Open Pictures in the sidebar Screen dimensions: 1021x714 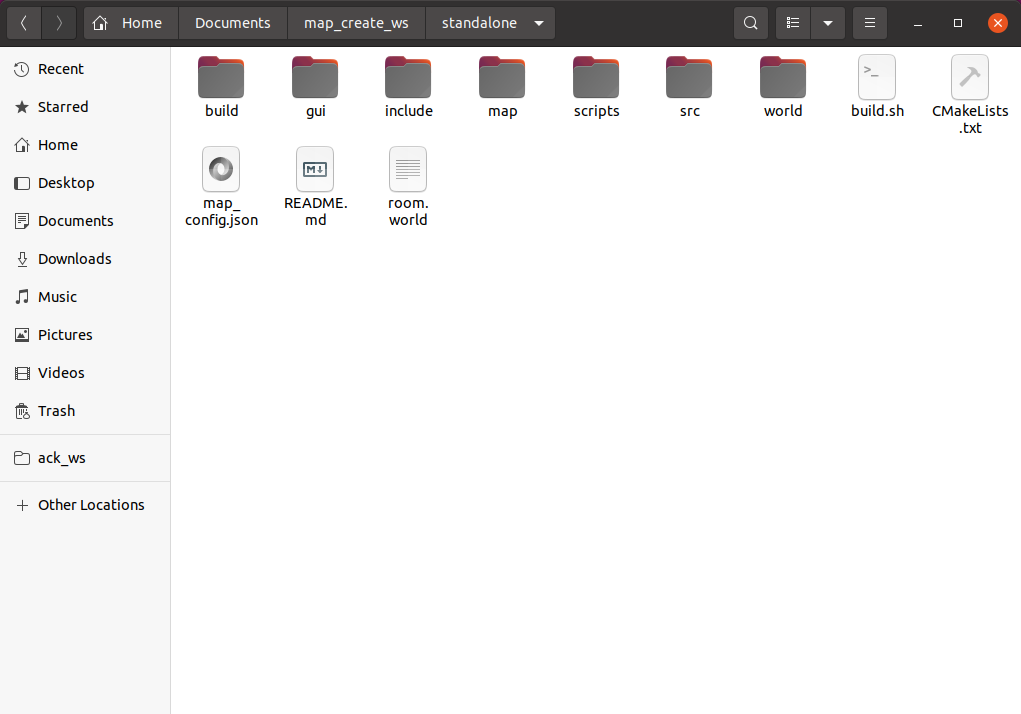tap(85, 335)
